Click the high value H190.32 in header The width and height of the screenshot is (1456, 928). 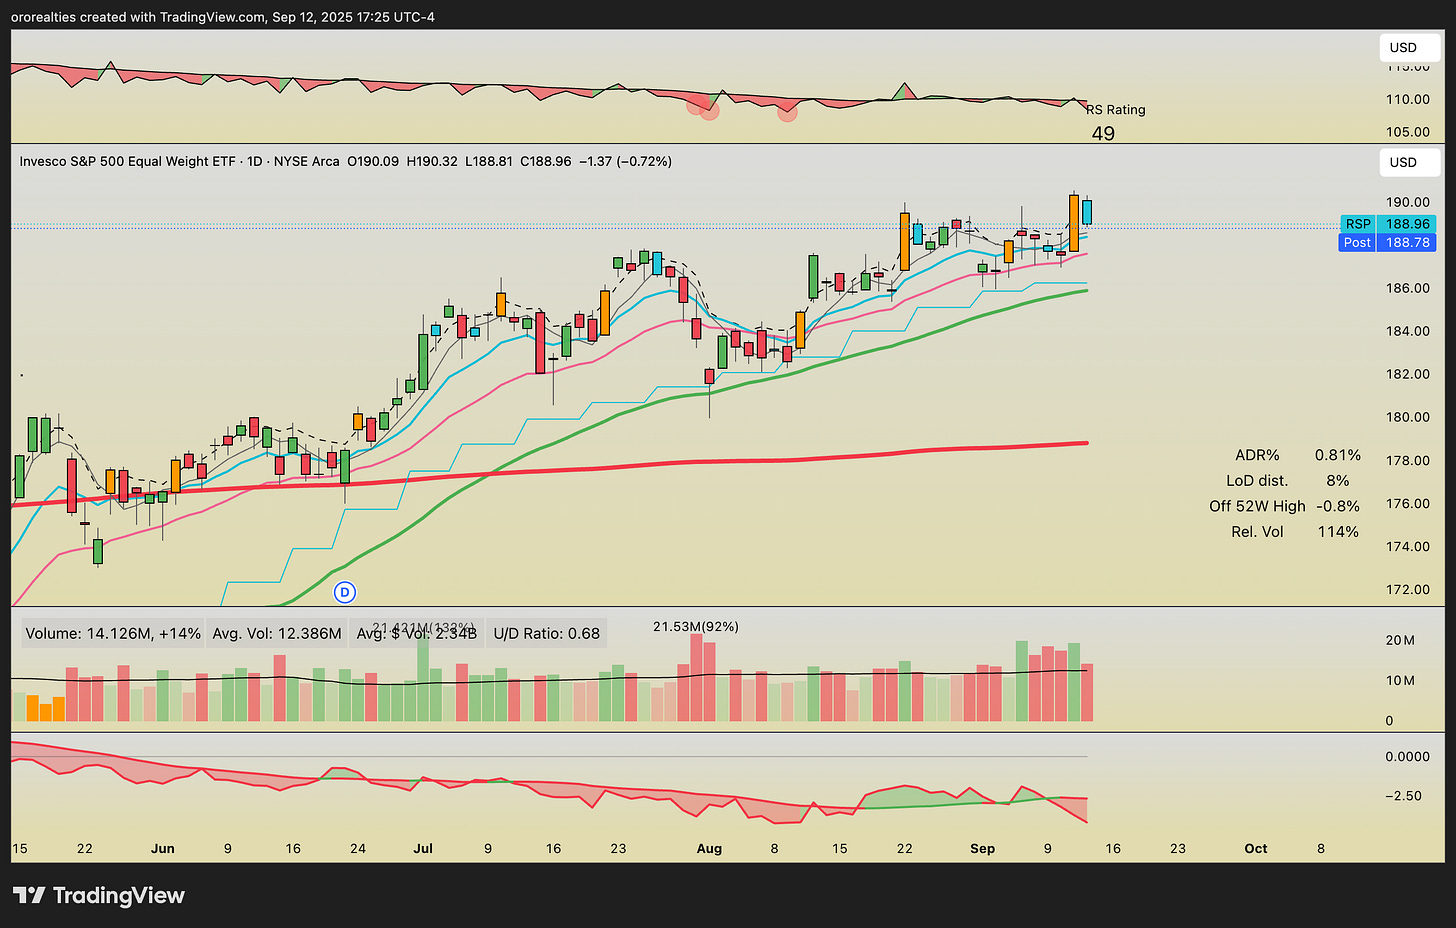coord(432,161)
